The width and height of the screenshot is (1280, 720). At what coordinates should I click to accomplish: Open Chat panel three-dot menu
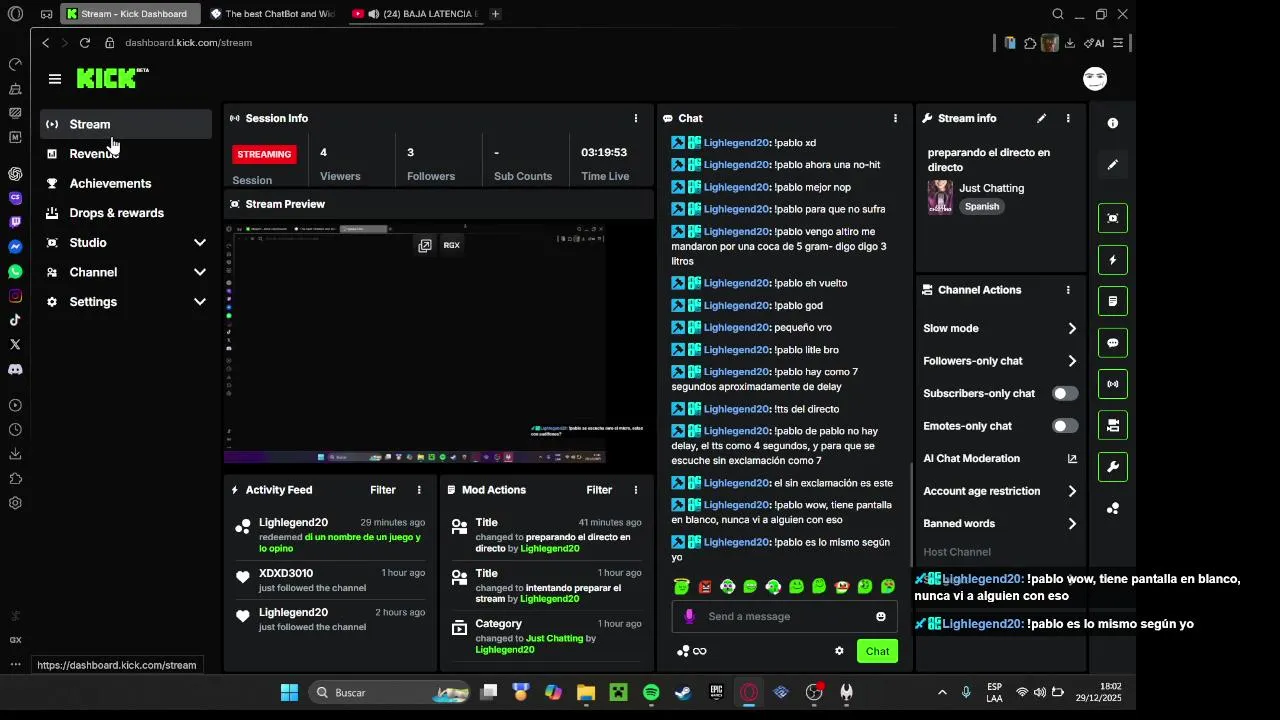point(895,118)
